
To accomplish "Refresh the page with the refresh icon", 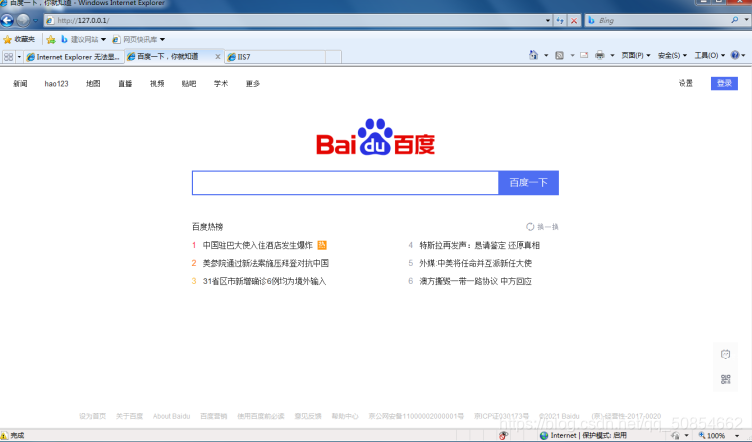I will click(560, 21).
